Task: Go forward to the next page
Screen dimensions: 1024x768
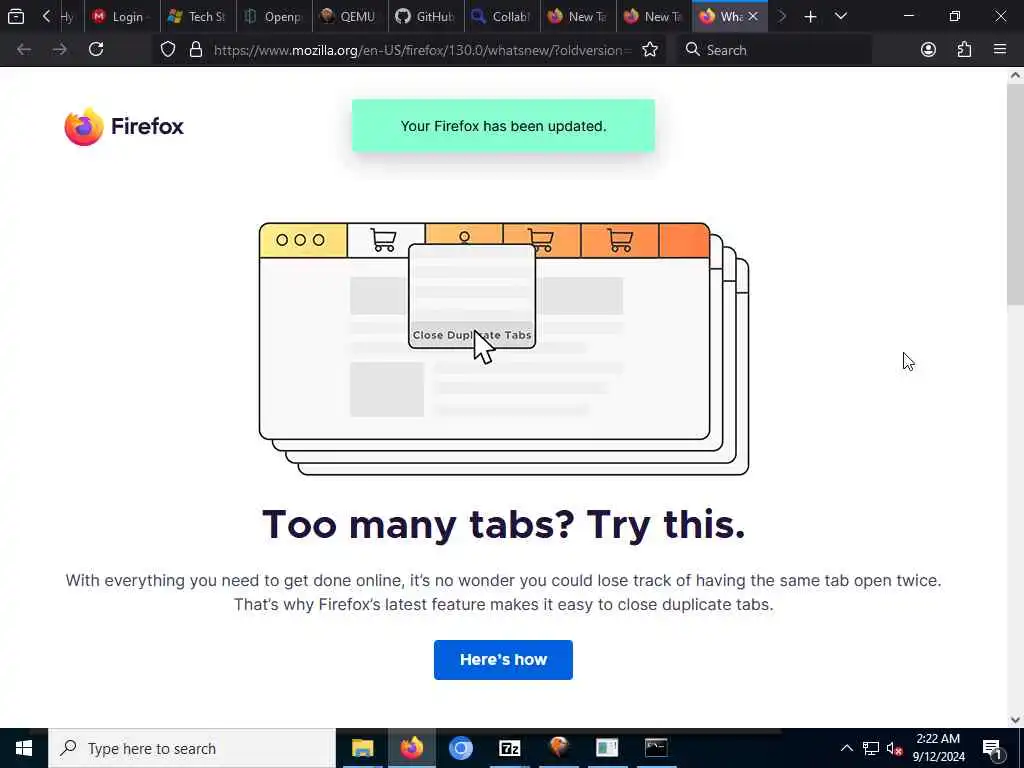Action: [x=60, y=50]
